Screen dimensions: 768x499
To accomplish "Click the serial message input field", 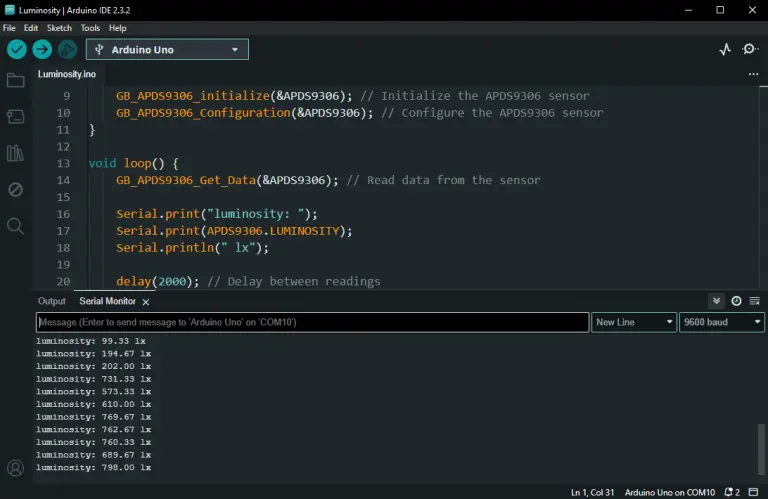I will click(312, 322).
